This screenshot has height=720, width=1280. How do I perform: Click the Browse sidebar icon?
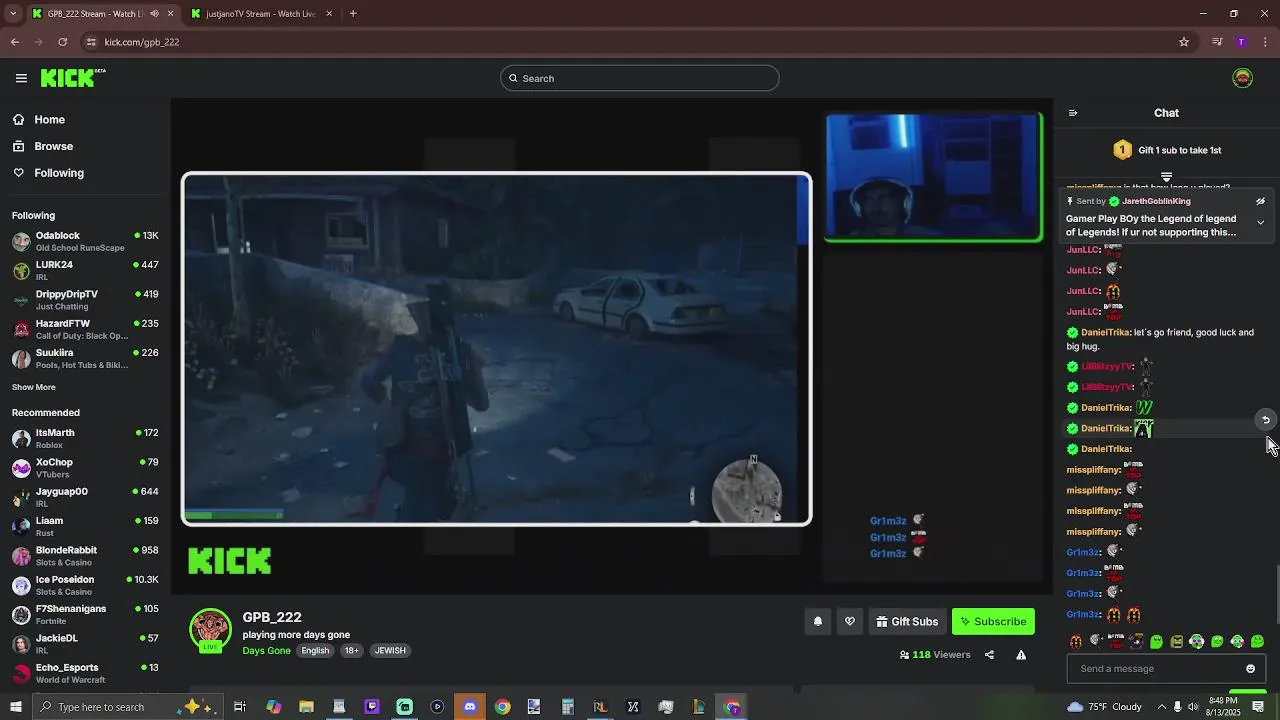pyautogui.click(x=19, y=146)
